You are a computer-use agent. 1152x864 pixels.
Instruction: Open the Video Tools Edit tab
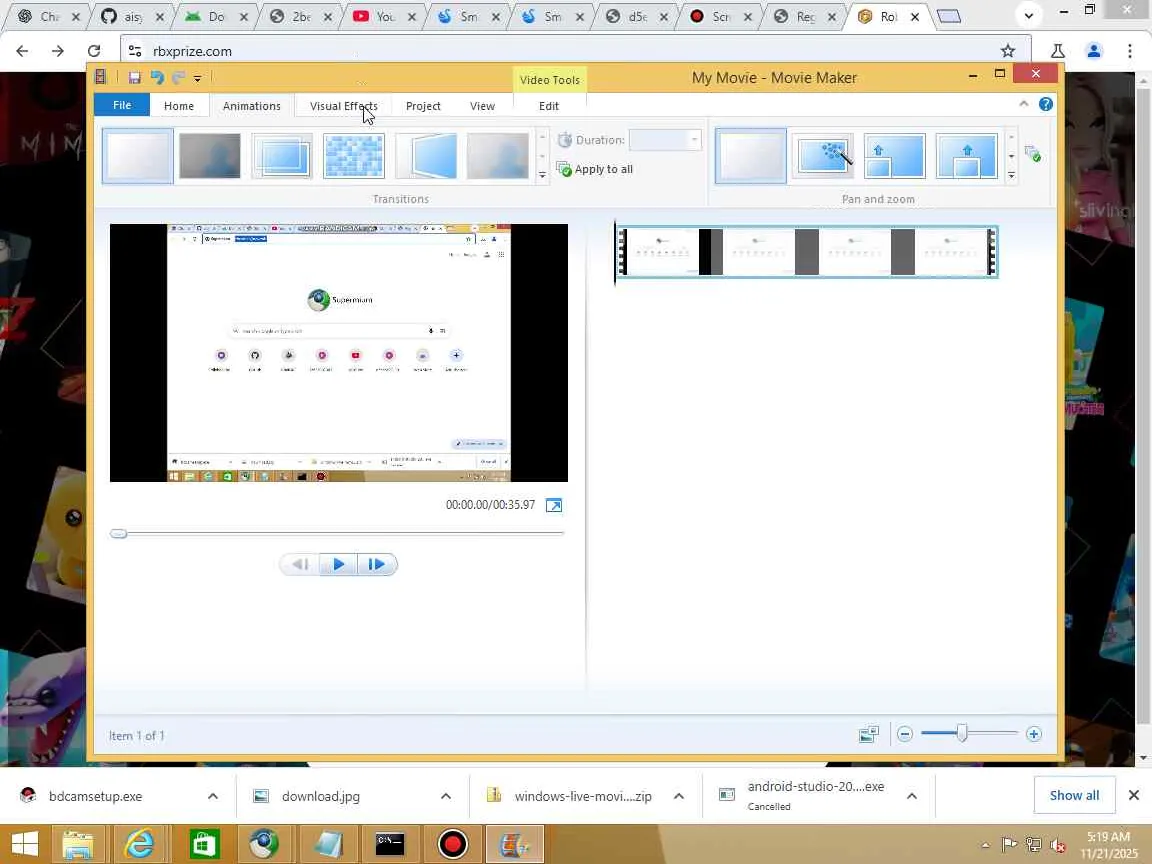(x=549, y=106)
